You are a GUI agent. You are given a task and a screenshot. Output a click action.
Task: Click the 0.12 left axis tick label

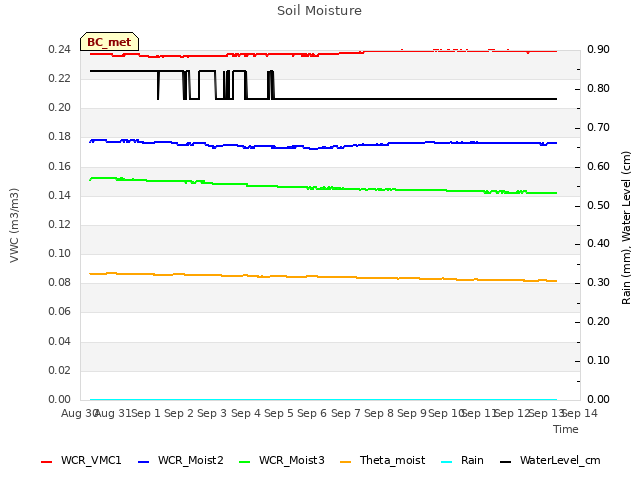point(59,224)
